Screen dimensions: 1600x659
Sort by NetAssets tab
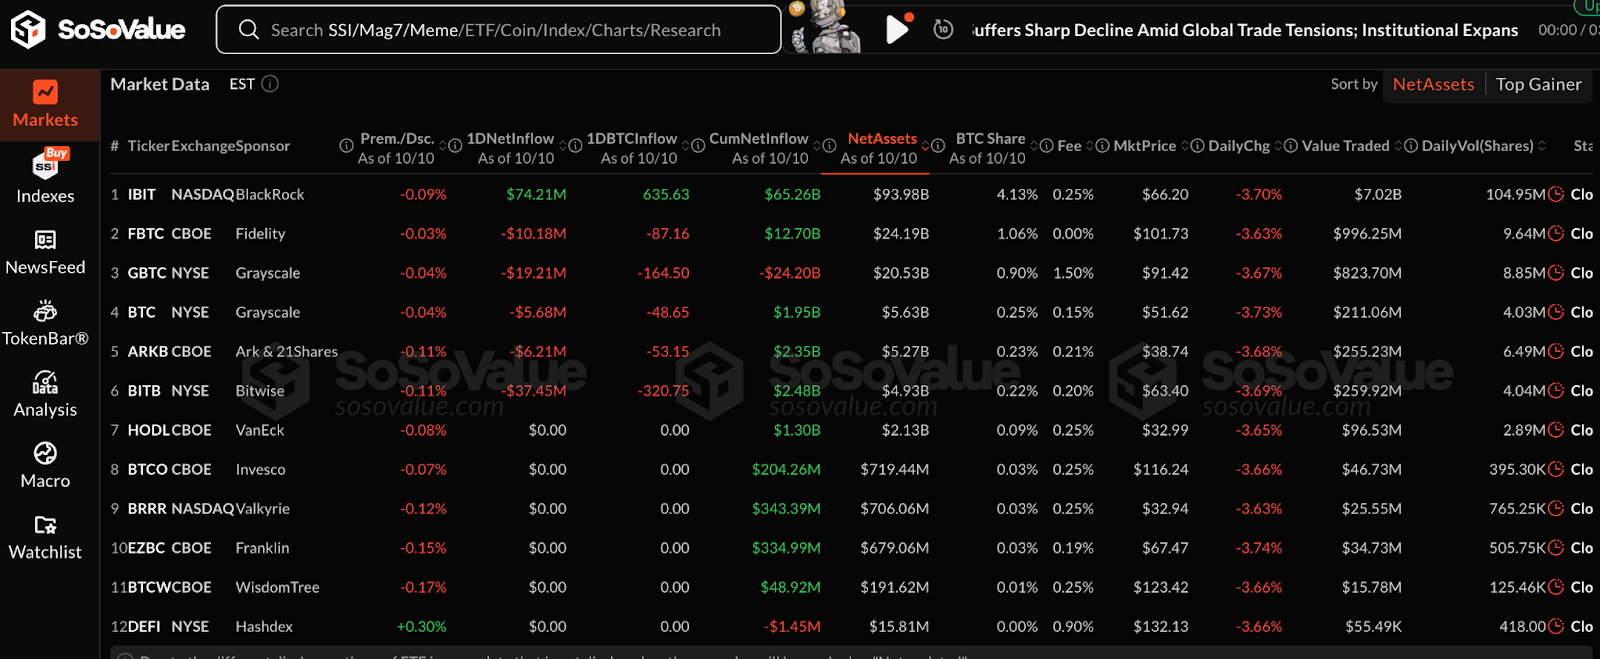1433,84
